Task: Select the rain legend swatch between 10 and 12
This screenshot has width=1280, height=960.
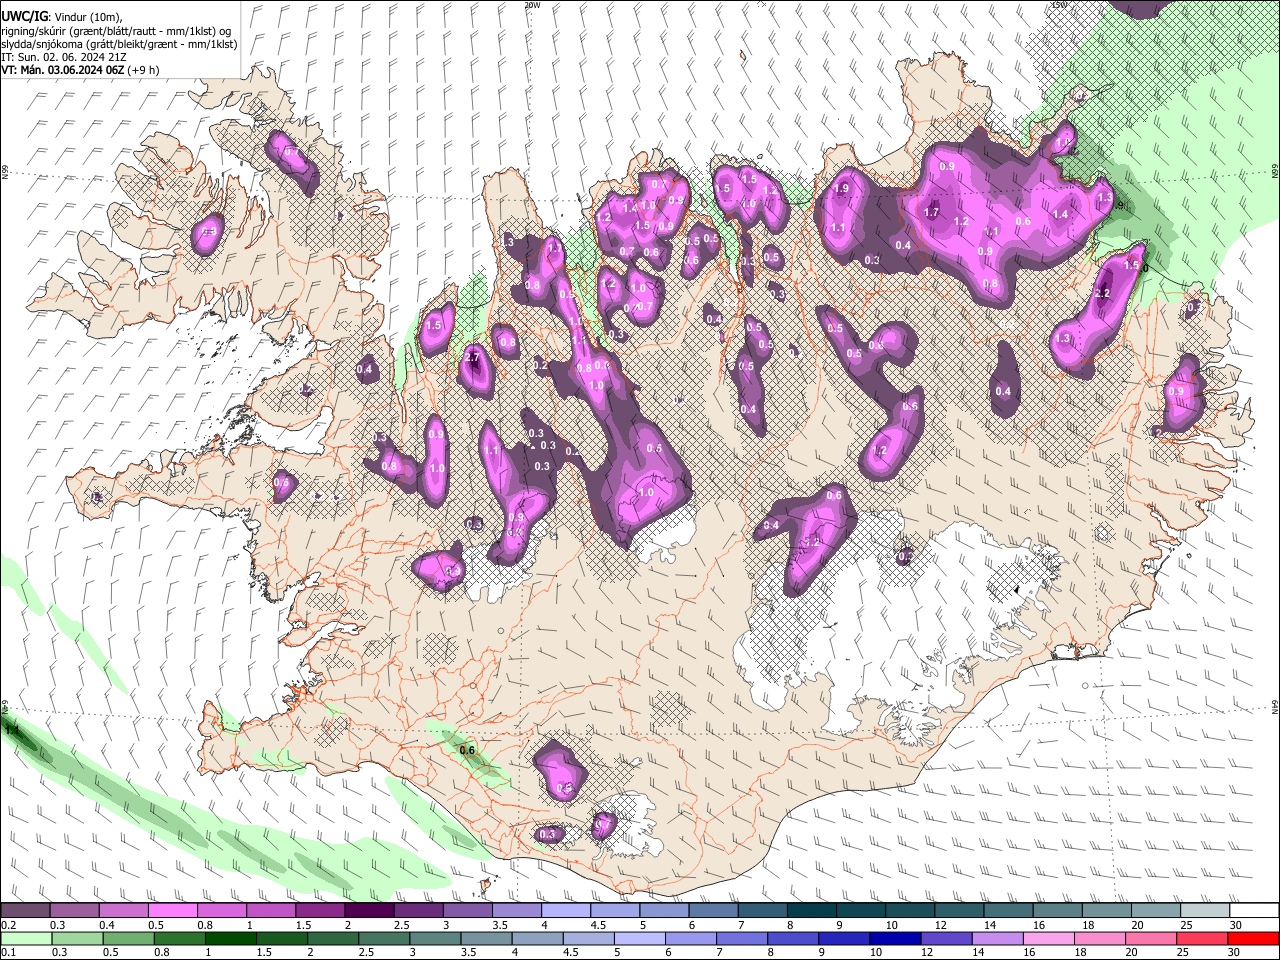Action: (x=896, y=938)
